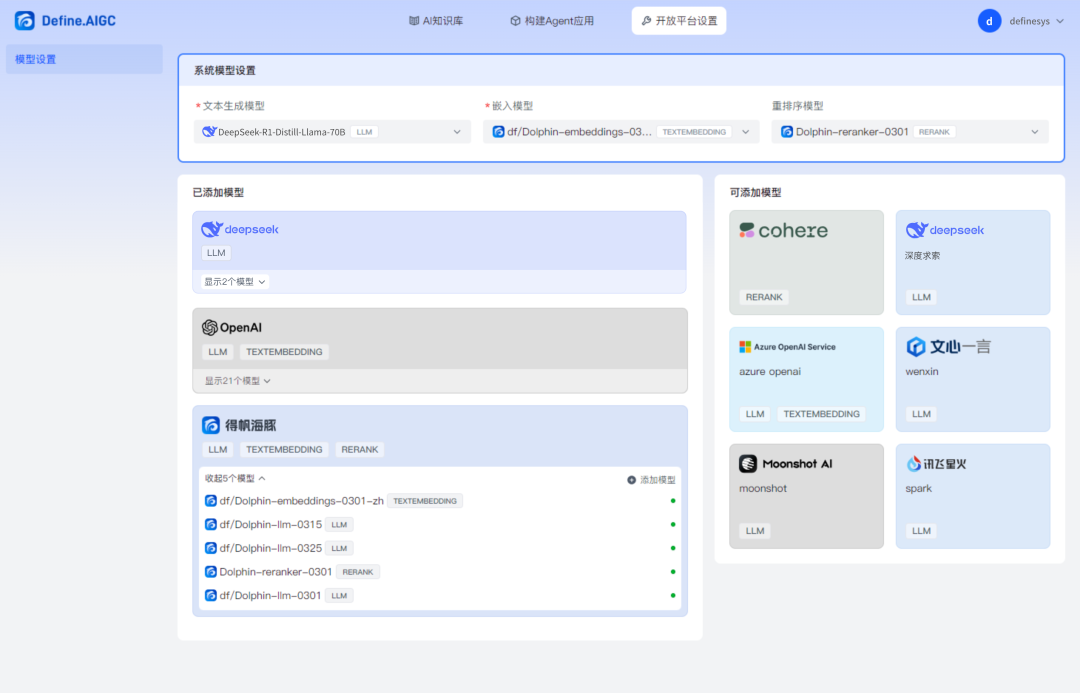Image resolution: width=1080 pixels, height=693 pixels.
Task: Click the icon of Dolphin-reranker-0301 list row
Action: [211, 572]
